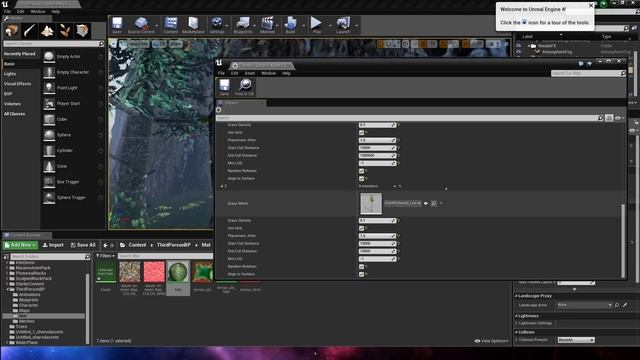Click Save All in Content Browser
Viewport: 640px width, 360px height.
83,245
